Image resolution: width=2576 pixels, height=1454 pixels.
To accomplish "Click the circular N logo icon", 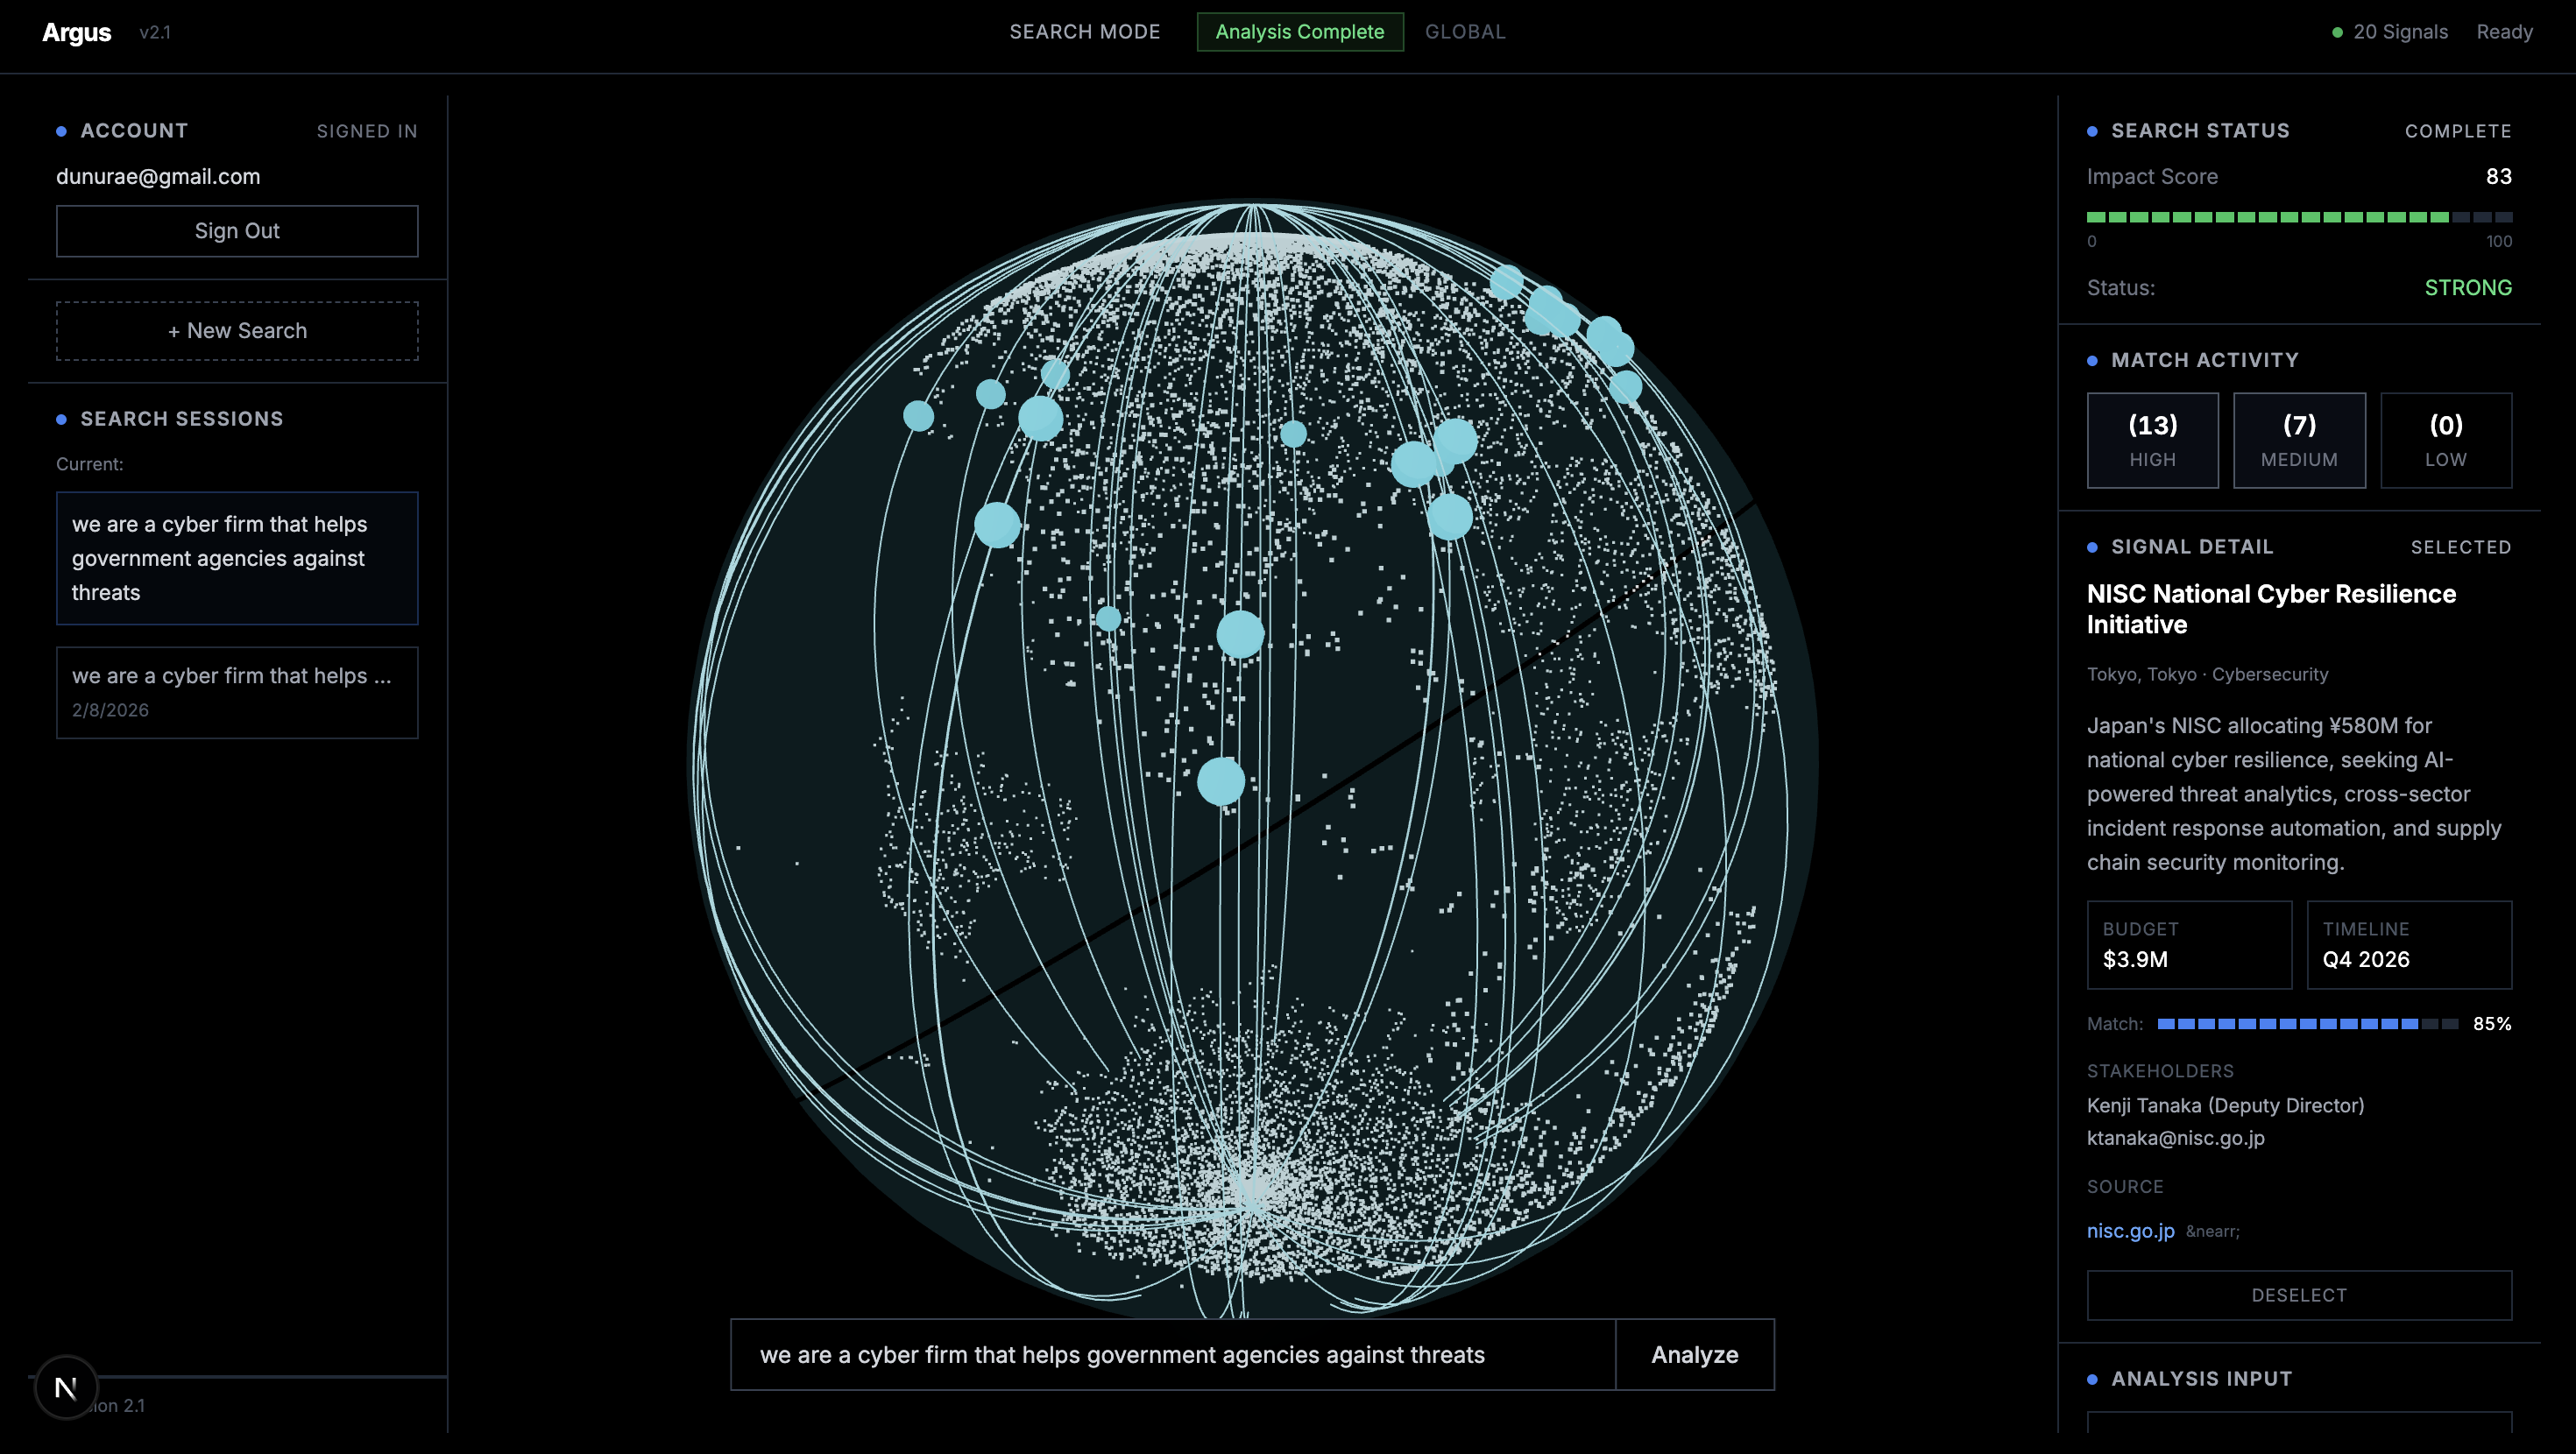I will [66, 1387].
